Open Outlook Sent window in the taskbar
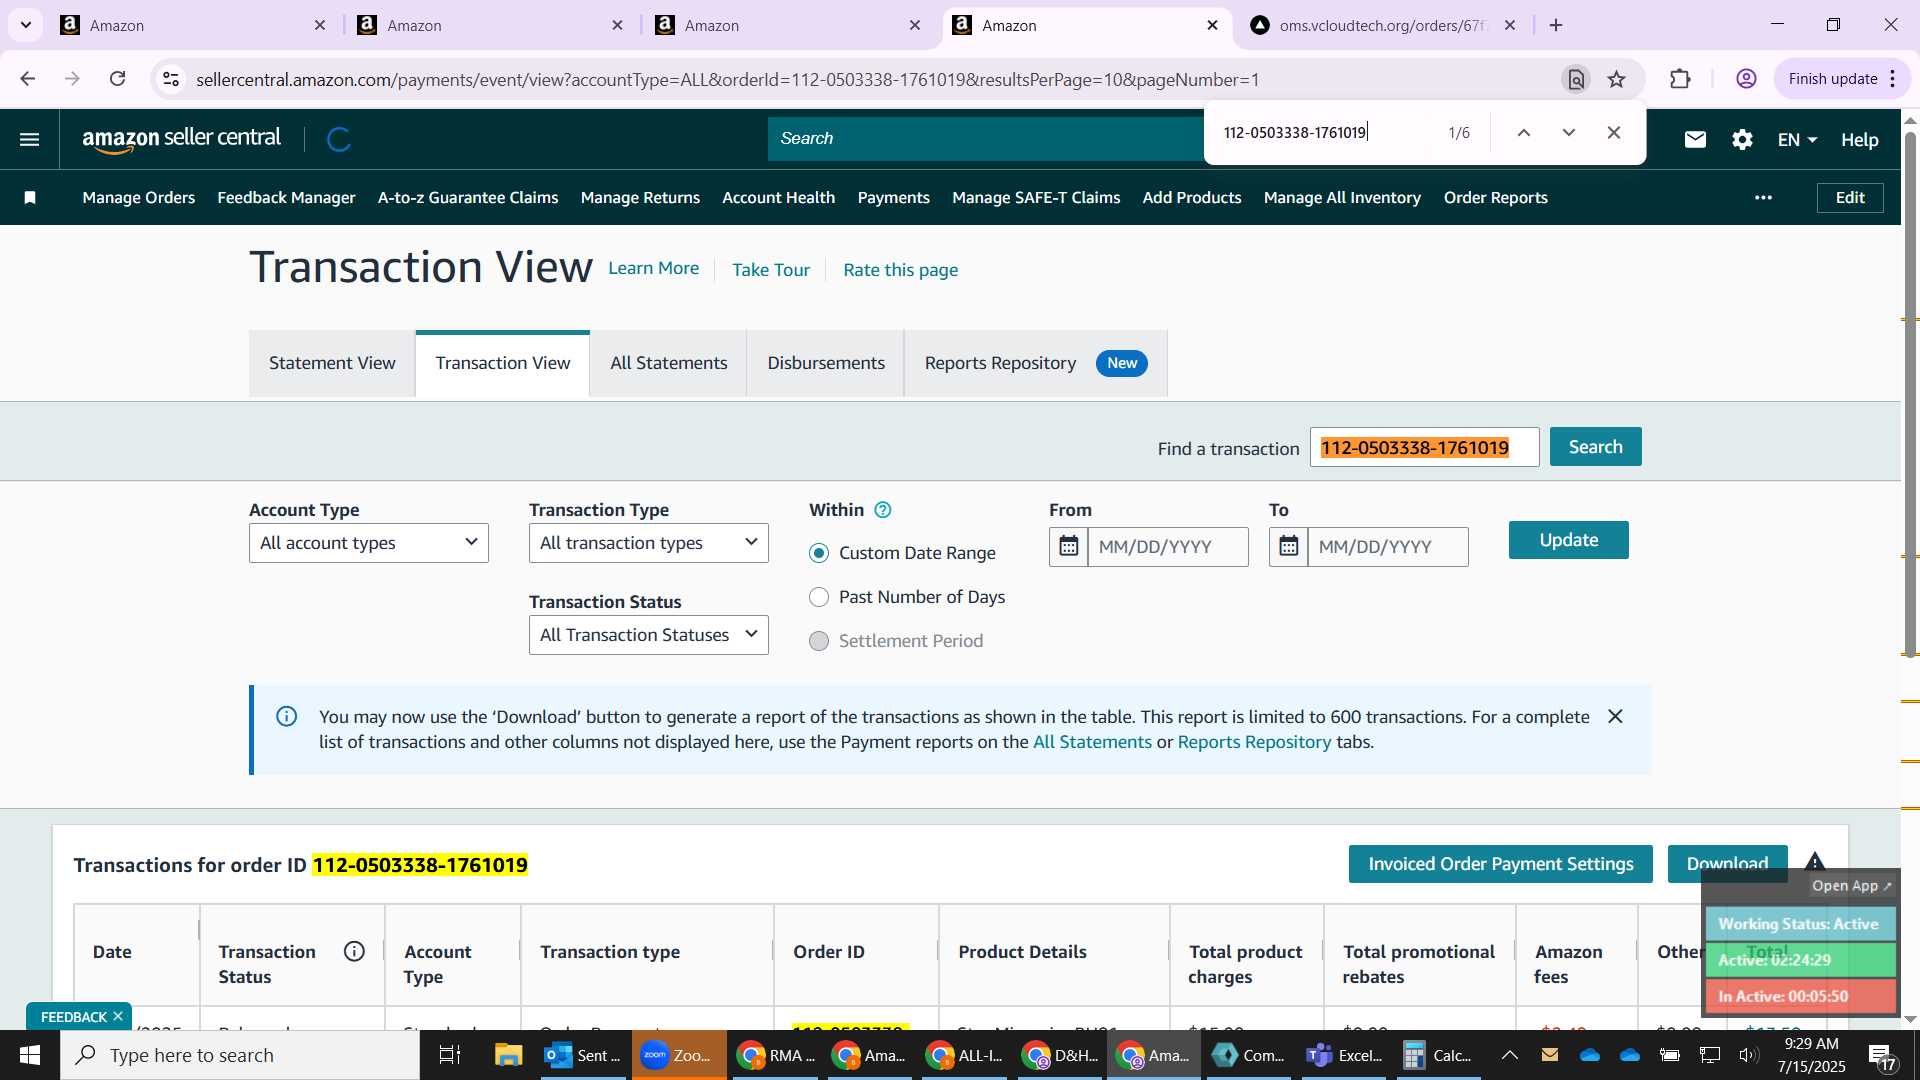Screen dimensions: 1920x1080 583,1055
